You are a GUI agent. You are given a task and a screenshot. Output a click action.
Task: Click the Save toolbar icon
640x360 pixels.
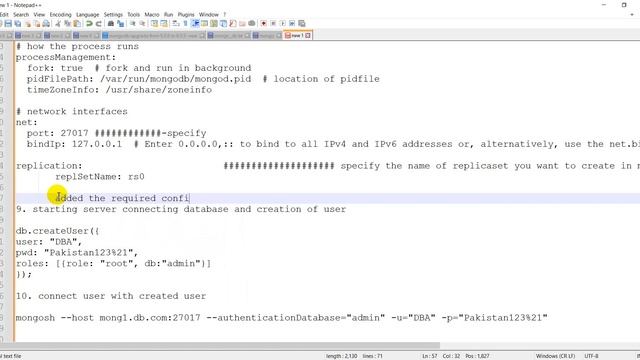click(x=8, y=24)
